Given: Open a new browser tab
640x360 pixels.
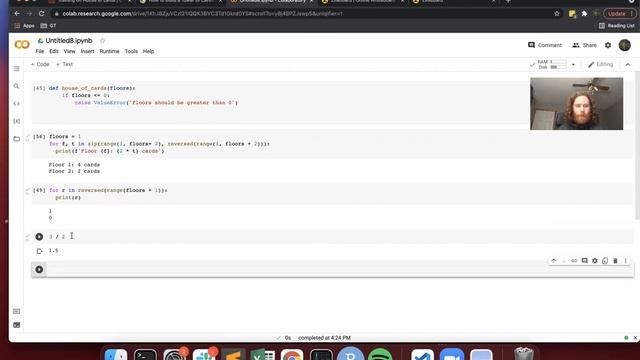Looking at the screenshot, I should [508, 1].
